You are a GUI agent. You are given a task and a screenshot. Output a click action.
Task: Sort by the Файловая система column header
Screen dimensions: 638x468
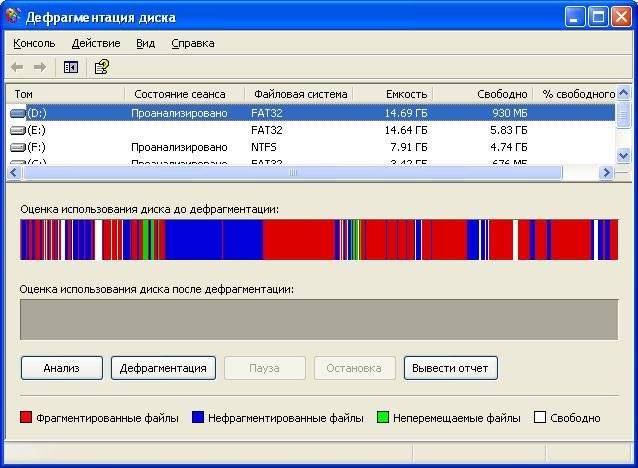(x=299, y=94)
